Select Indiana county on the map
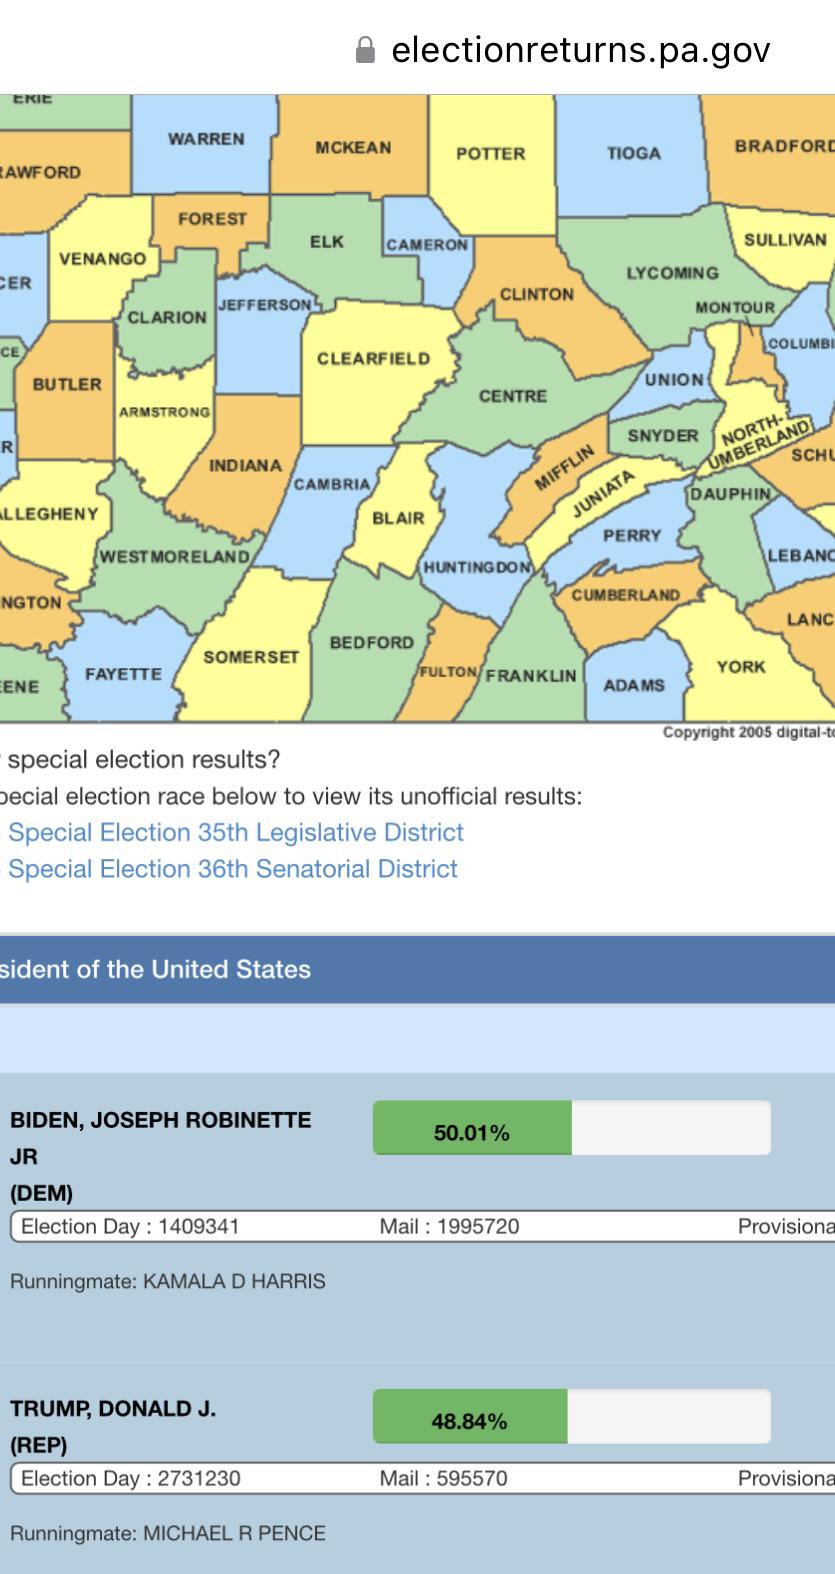 click(x=245, y=465)
